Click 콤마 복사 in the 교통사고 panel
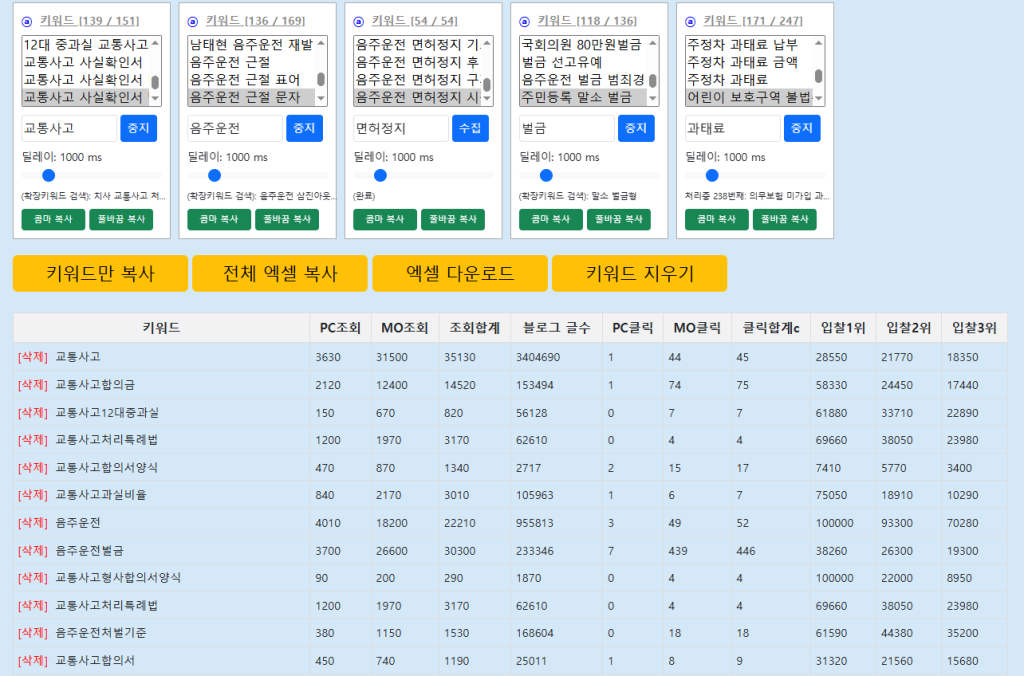 pyautogui.click(x=53, y=219)
